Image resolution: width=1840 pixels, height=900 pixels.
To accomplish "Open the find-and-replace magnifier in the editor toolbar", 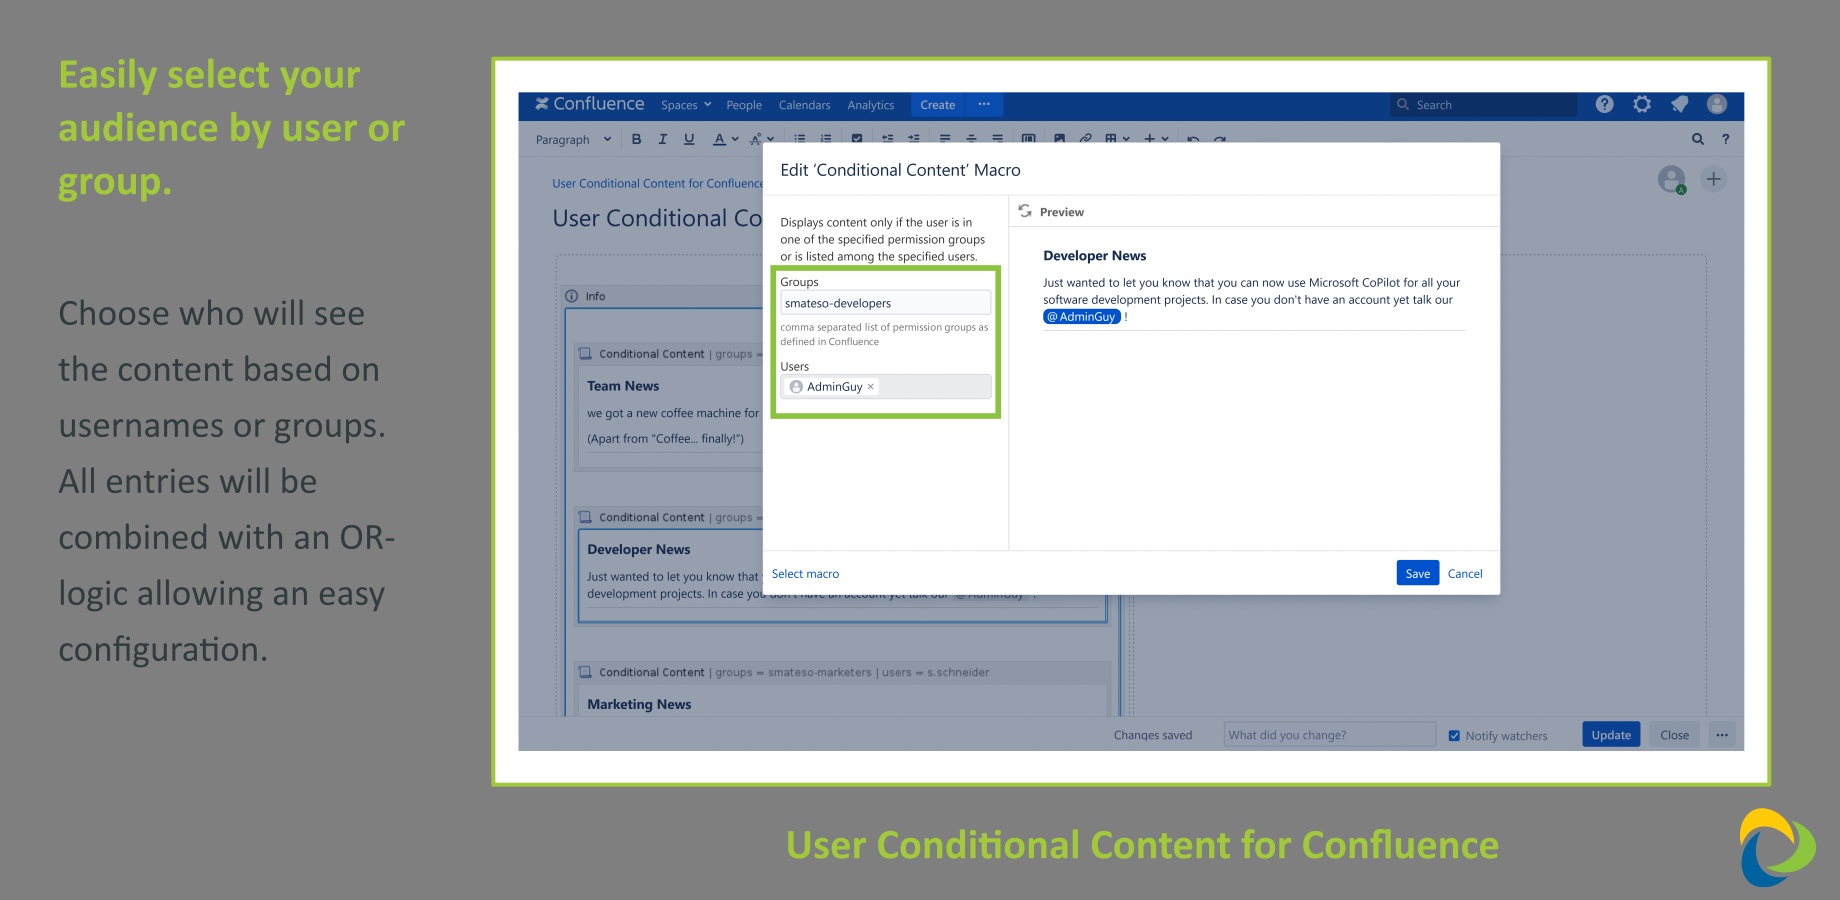I will [1698, 139].
